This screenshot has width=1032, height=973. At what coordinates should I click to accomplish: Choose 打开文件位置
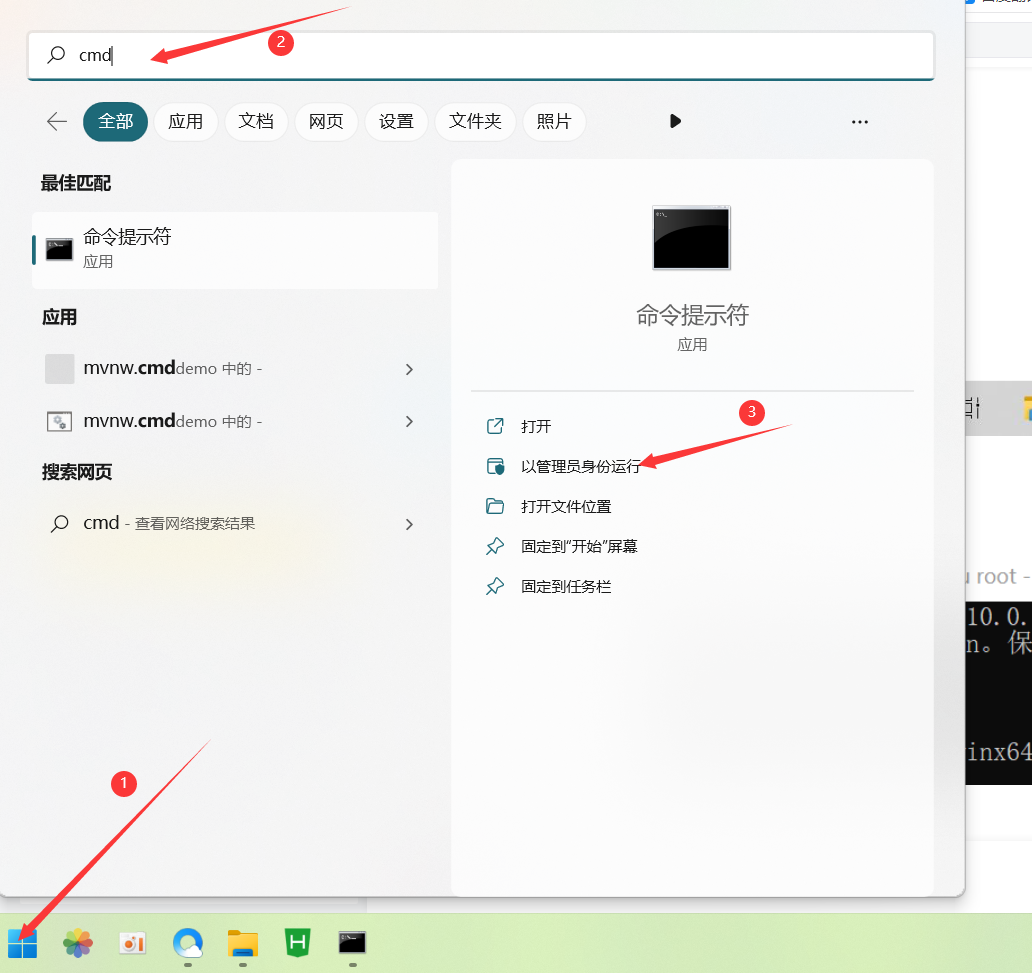tap(566, 506)
